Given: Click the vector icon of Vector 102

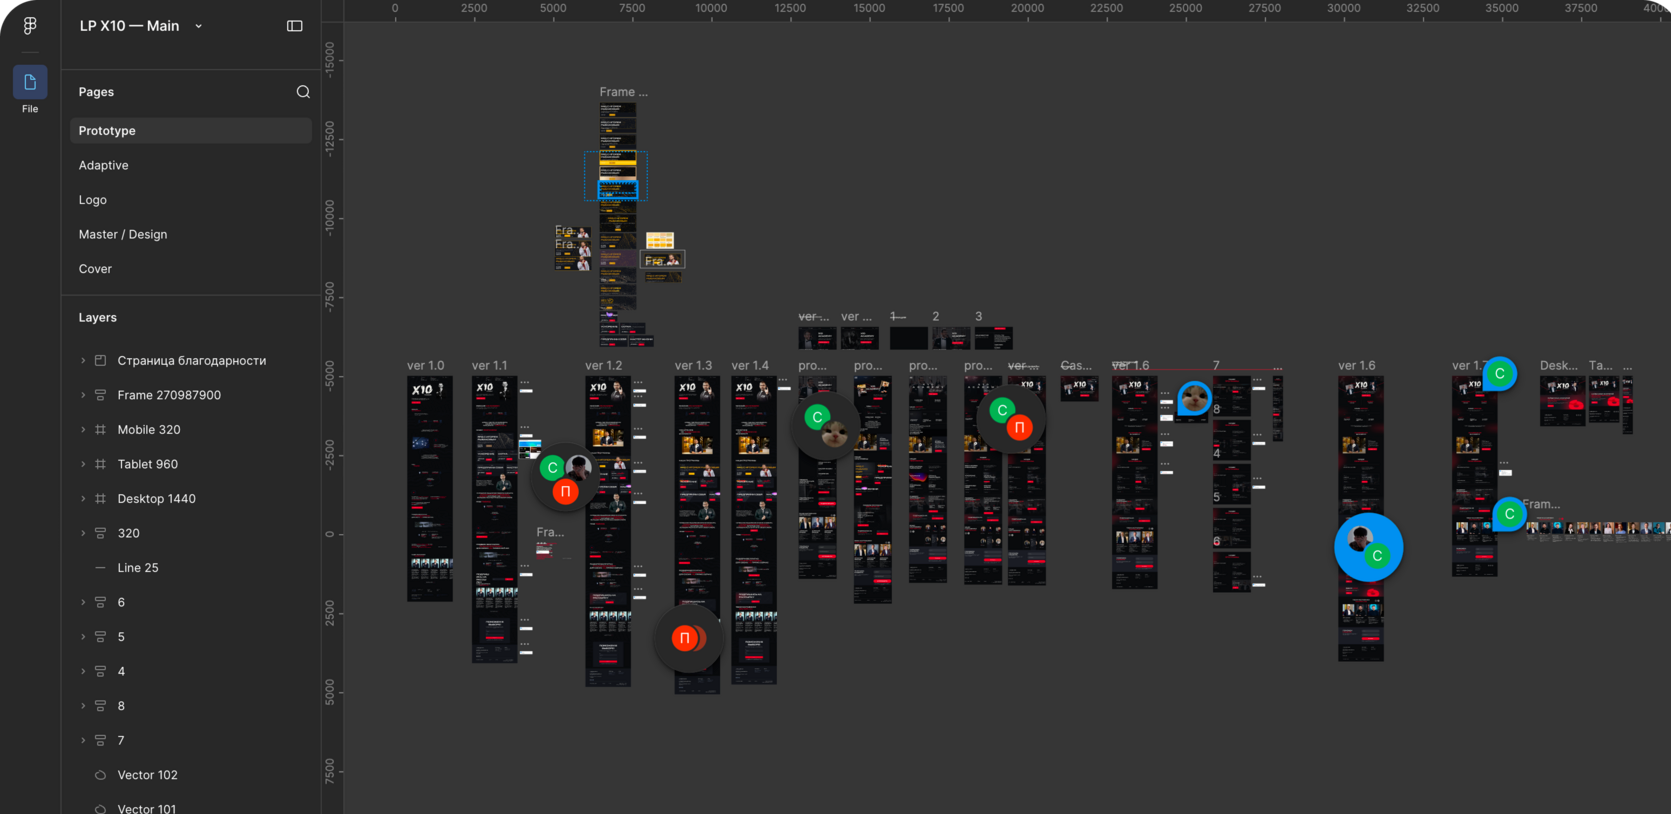Looking at the screenshot, I should click(100, 775).
